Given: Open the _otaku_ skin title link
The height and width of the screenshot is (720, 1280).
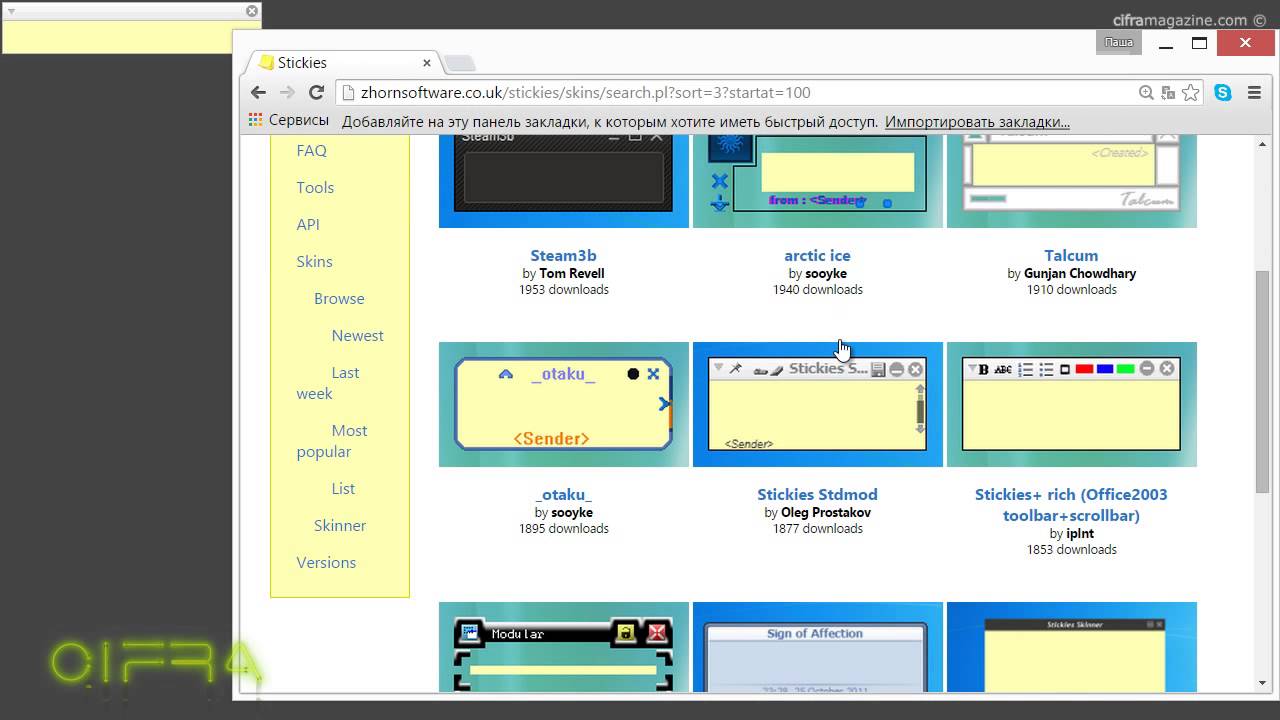Looking at the screenshot, I should pos(563,494).
